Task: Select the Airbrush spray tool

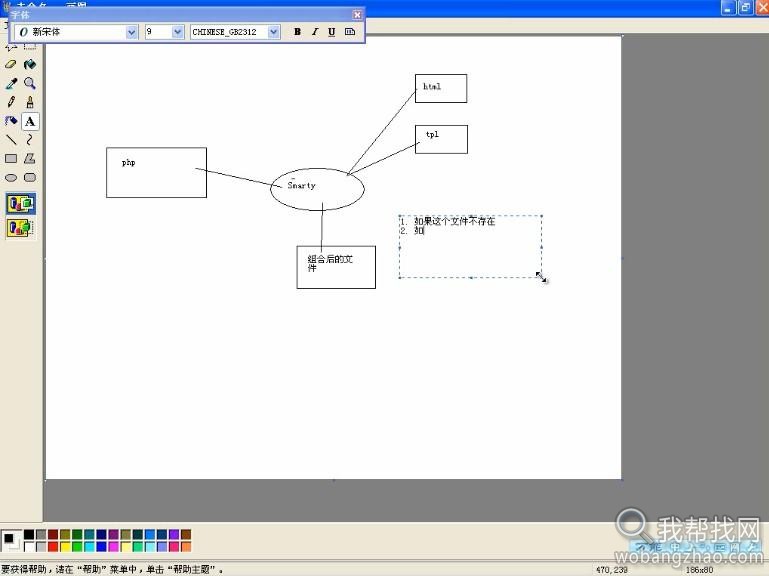Action: point(11,121)
